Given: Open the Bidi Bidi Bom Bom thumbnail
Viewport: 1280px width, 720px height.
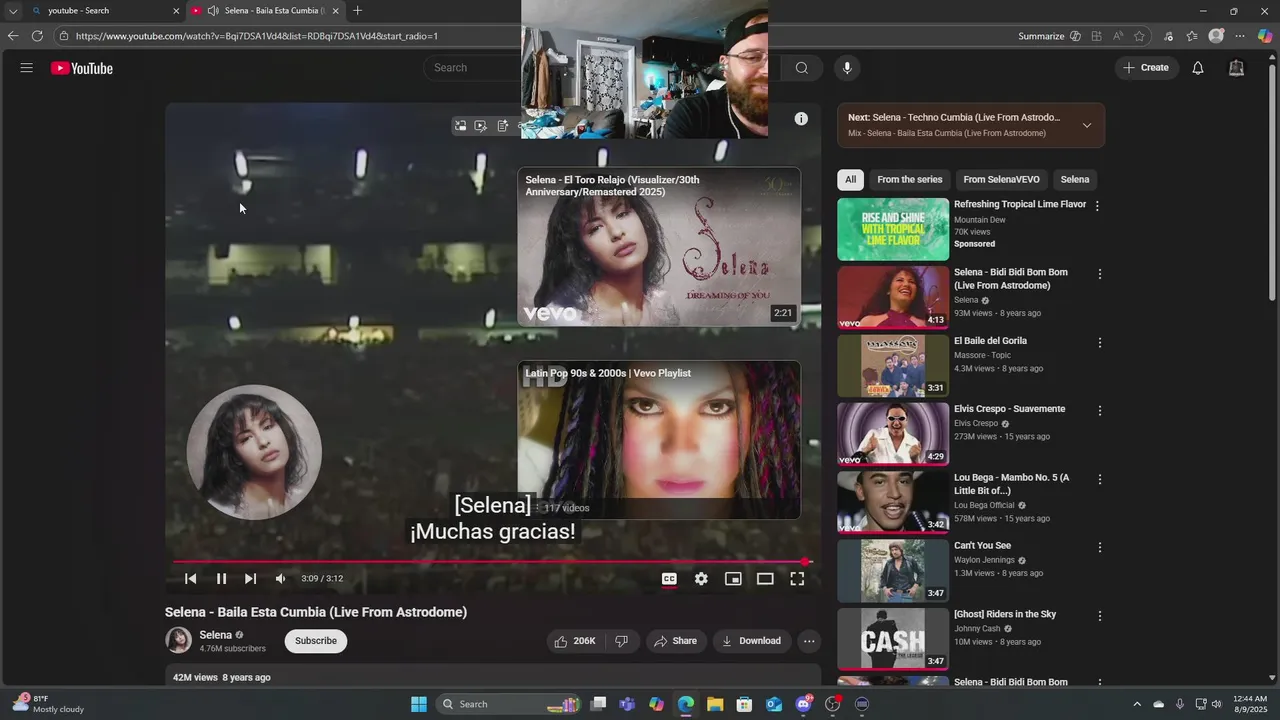Looking at the screenshot, I should tap(893, 297).
